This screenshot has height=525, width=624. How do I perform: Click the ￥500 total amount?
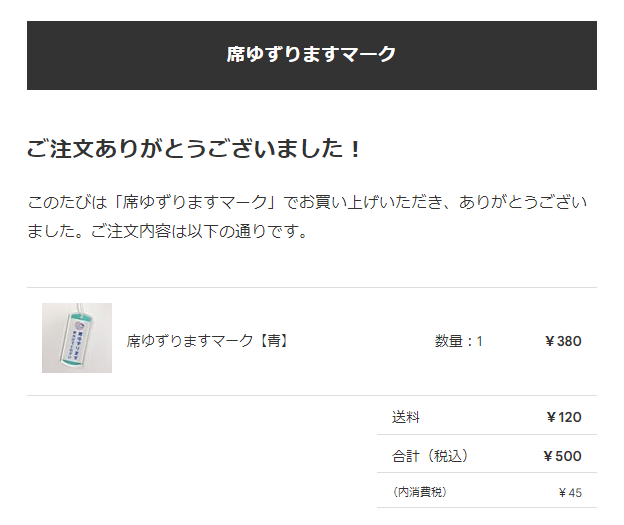(x=562, y=456)
